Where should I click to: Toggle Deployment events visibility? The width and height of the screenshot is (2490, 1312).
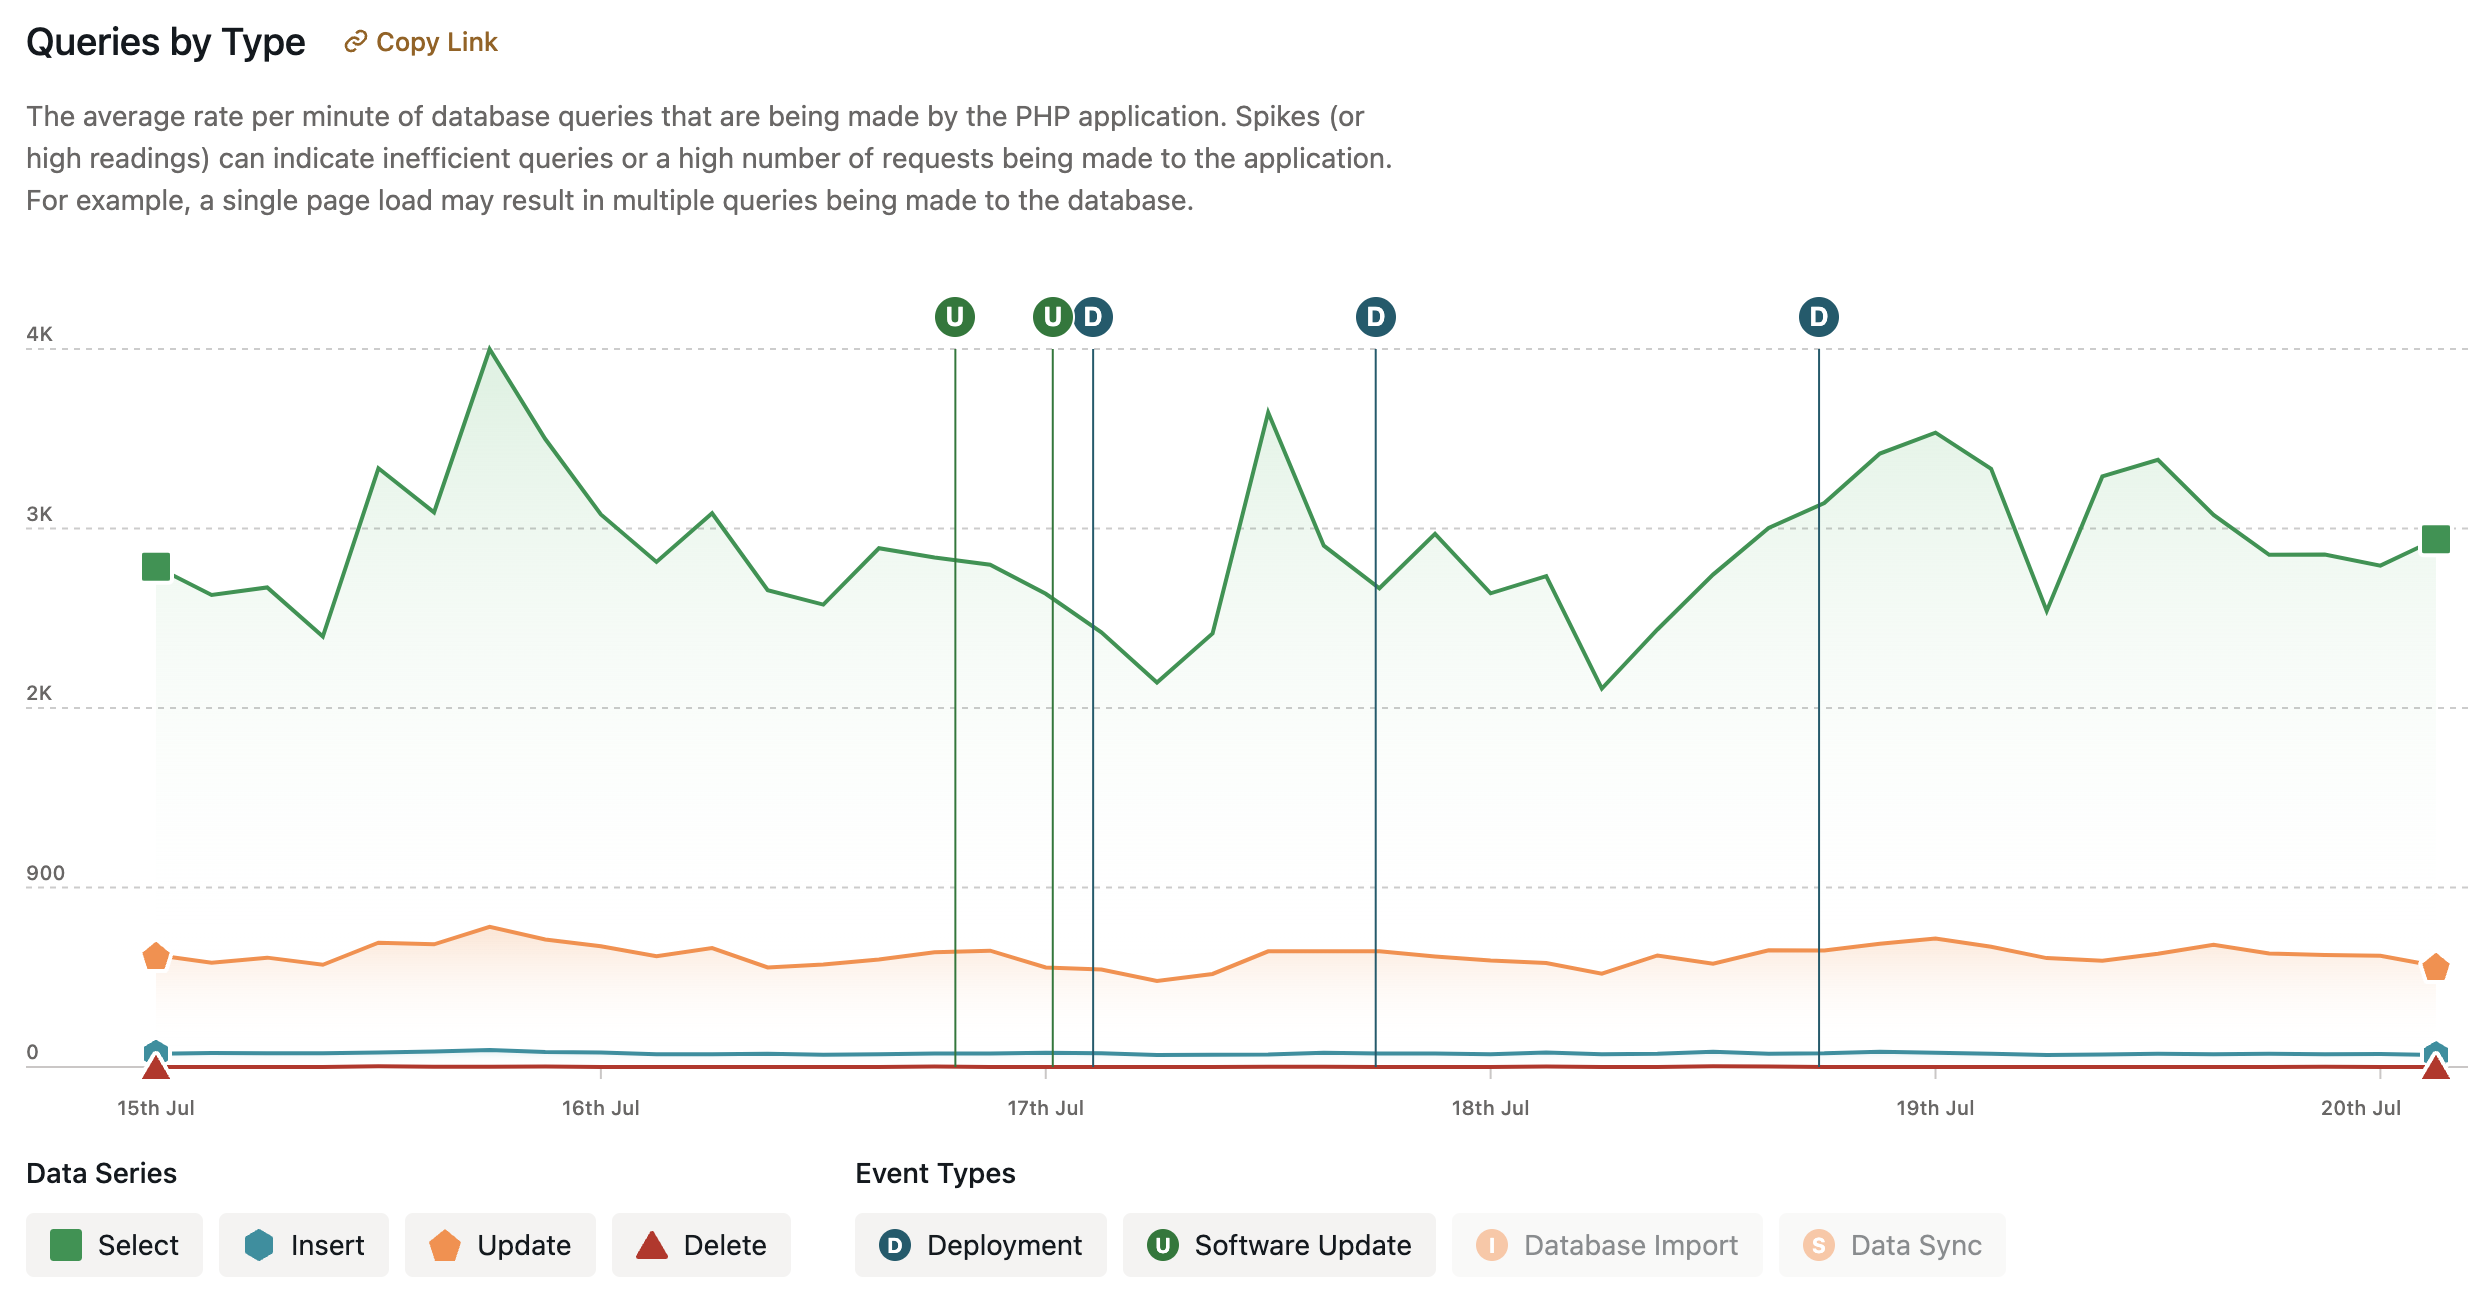(x=980, y=1245)
